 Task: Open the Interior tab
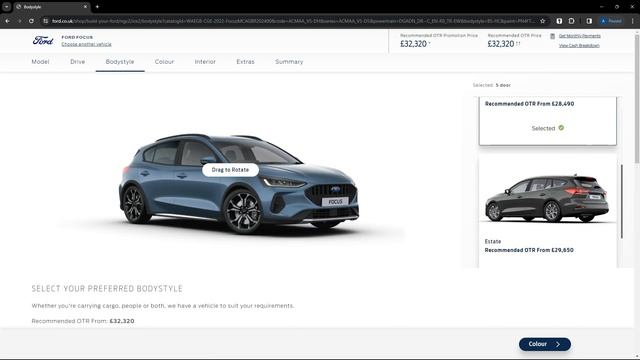[205, 62]
